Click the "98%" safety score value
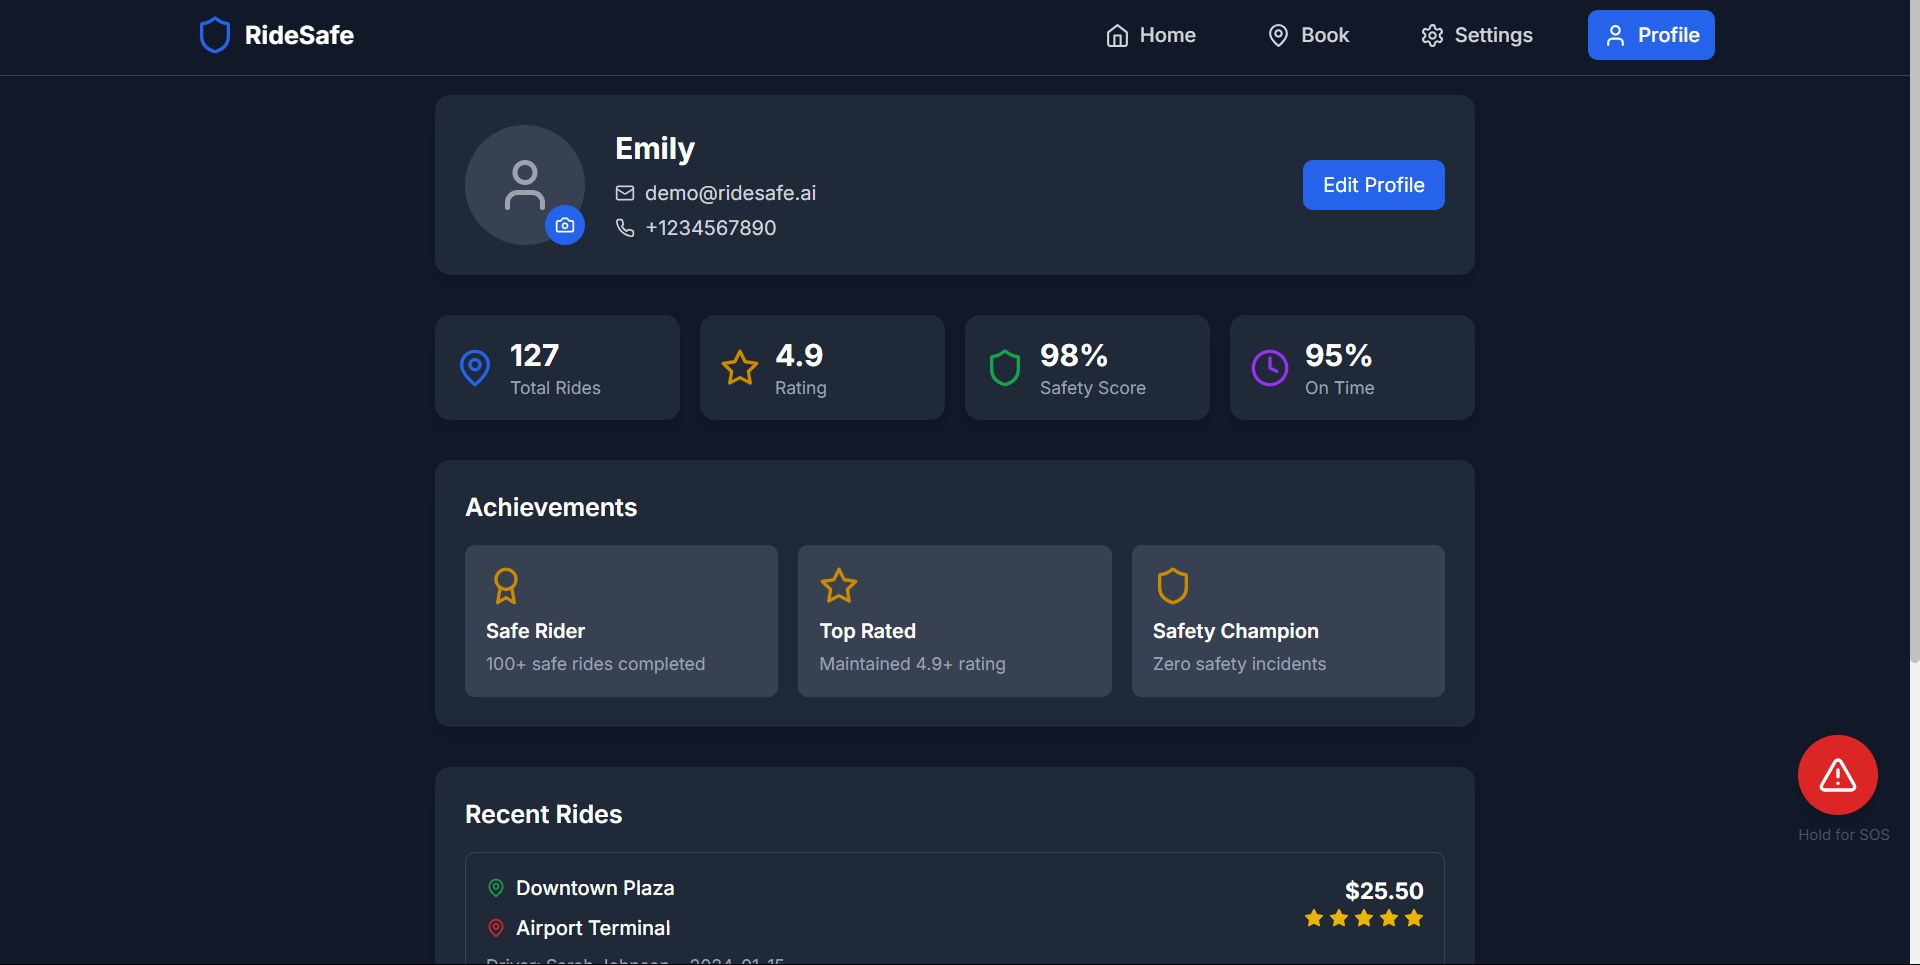 click(1074, 355)
